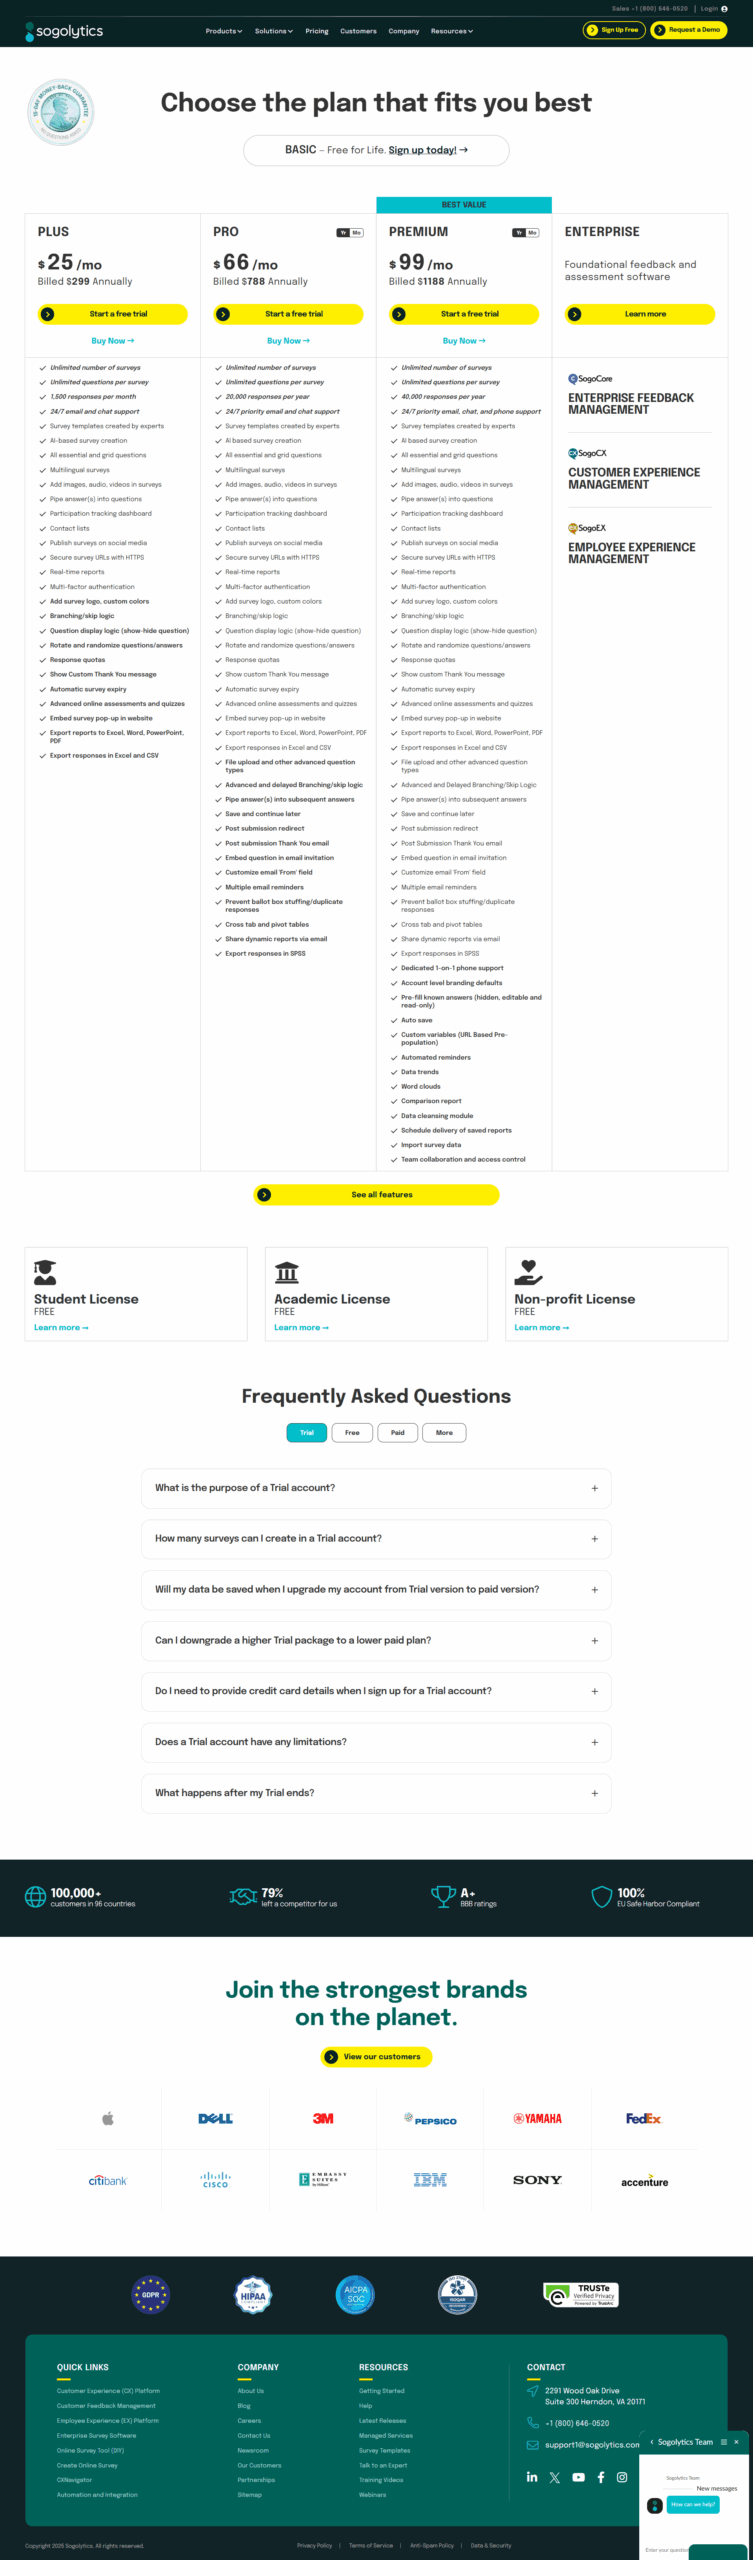Viewport: 753px width, 2560px height.
Task: Click the 15-day money-back guarantee badge
Action: point(61,112)
